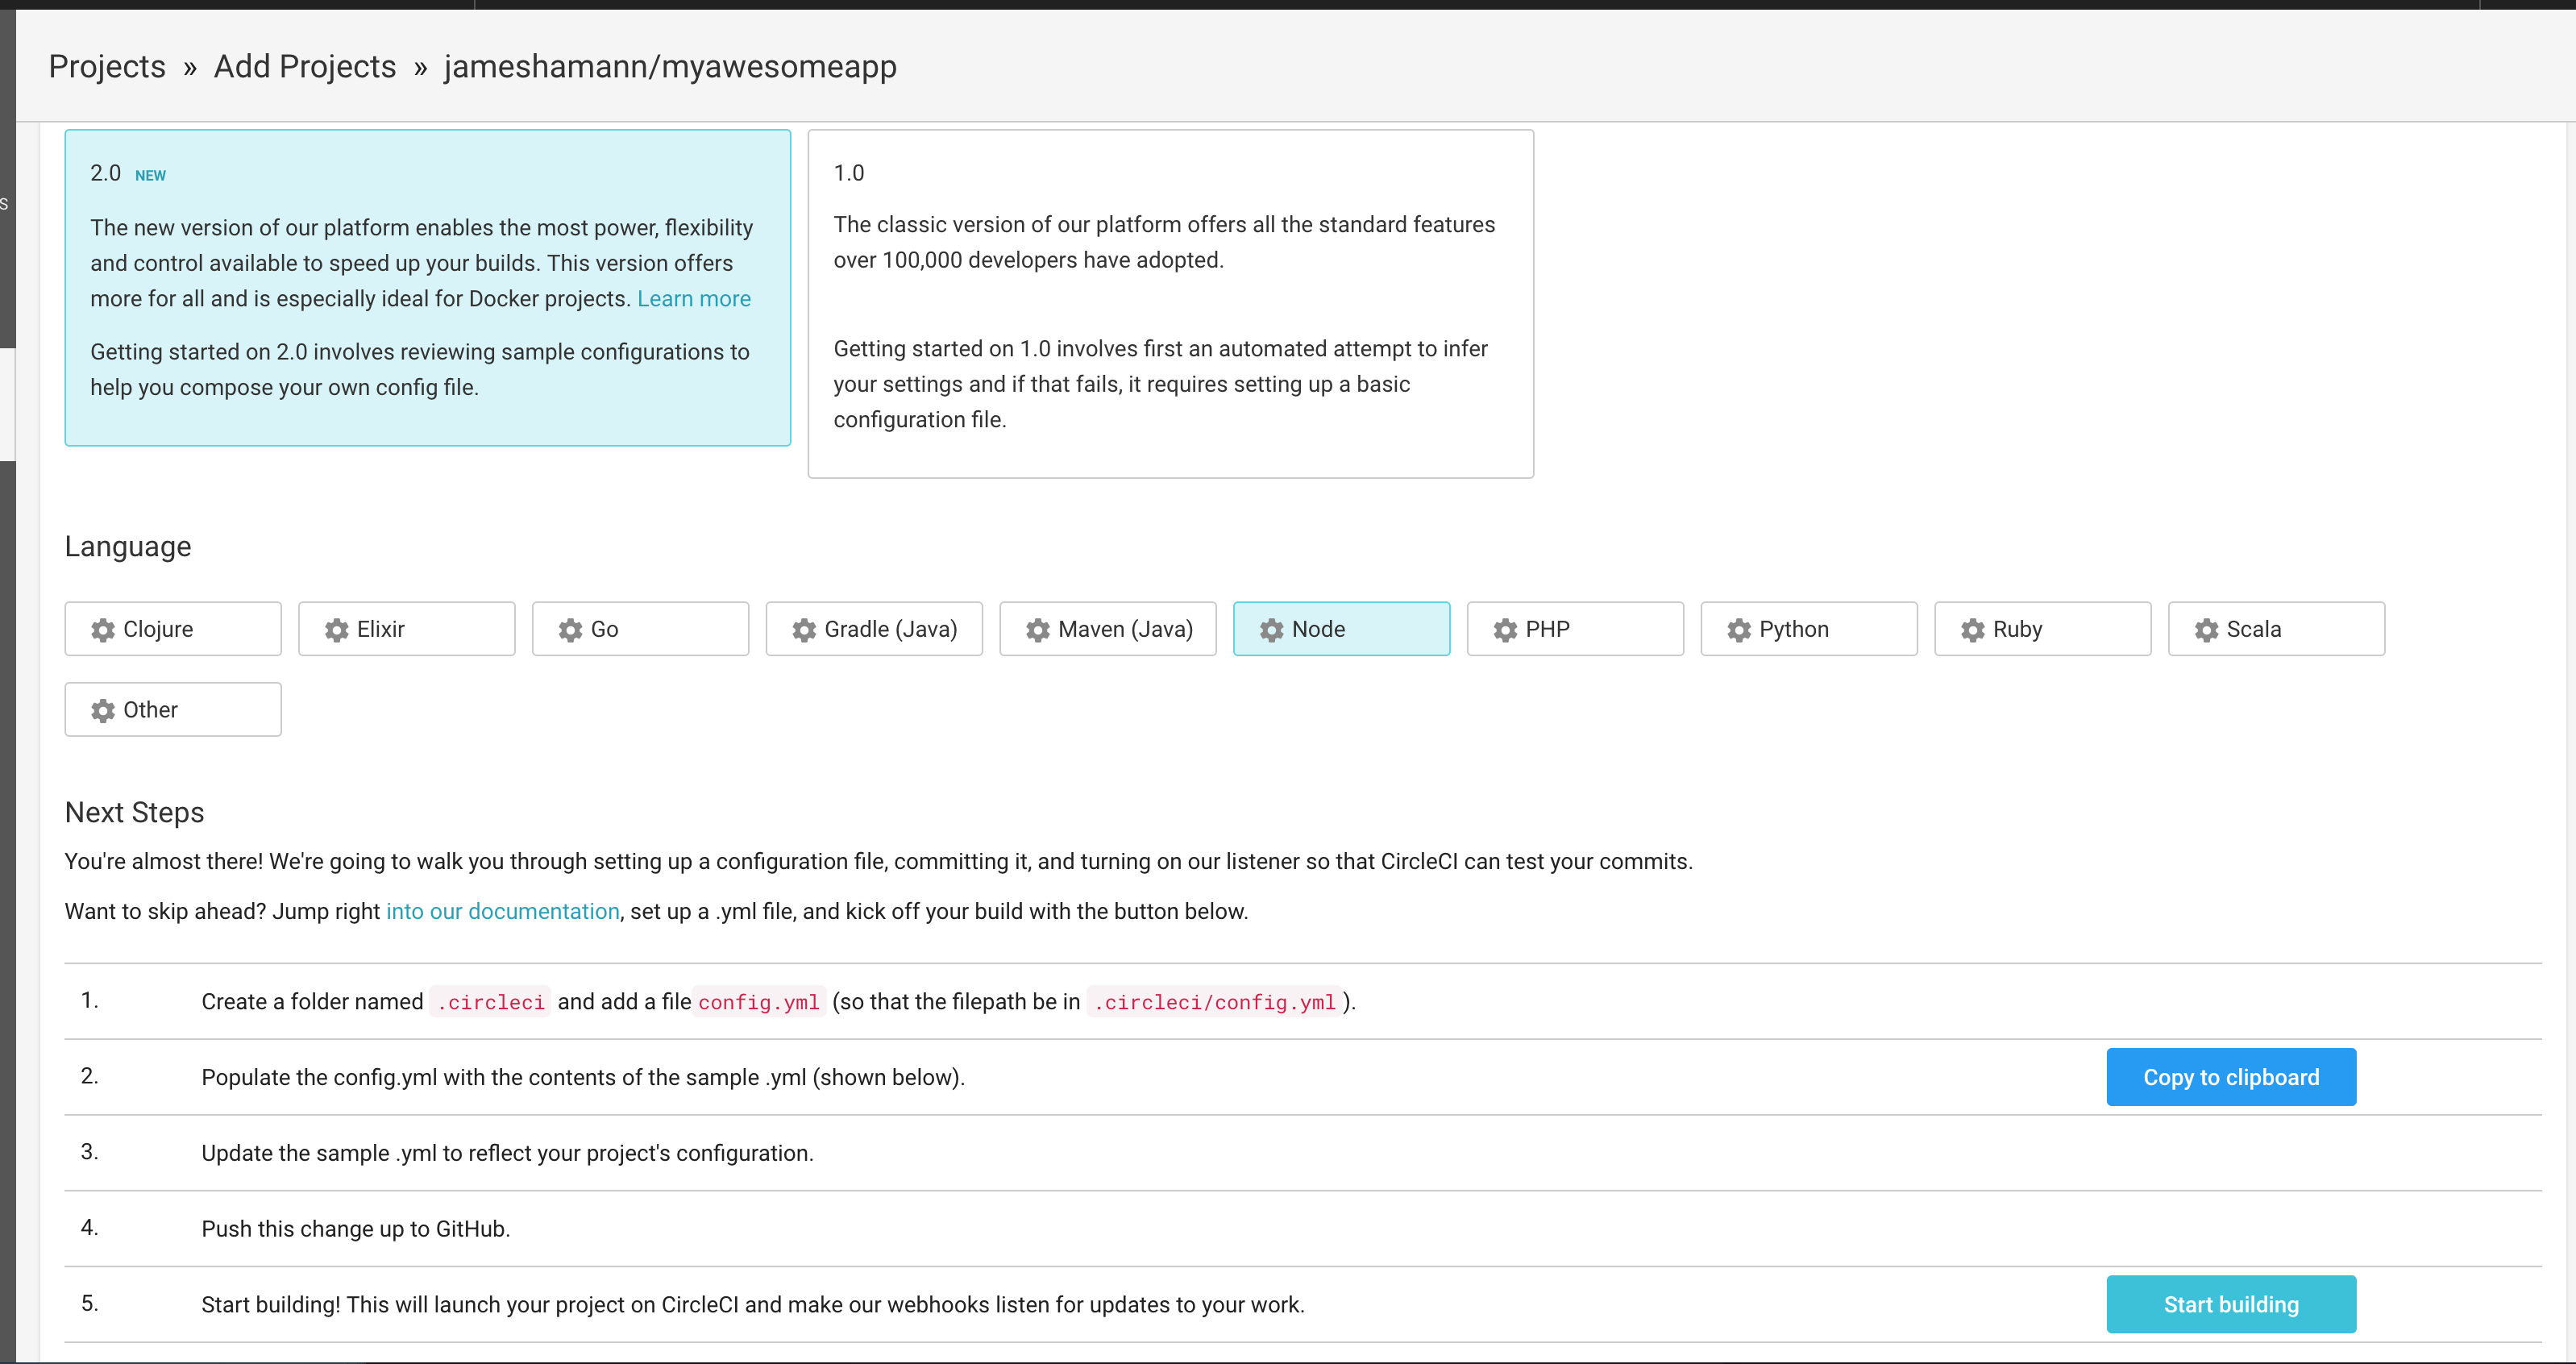Click the .circleci/config.yml path code

pyautogui.click(x=1215, y=1002)
